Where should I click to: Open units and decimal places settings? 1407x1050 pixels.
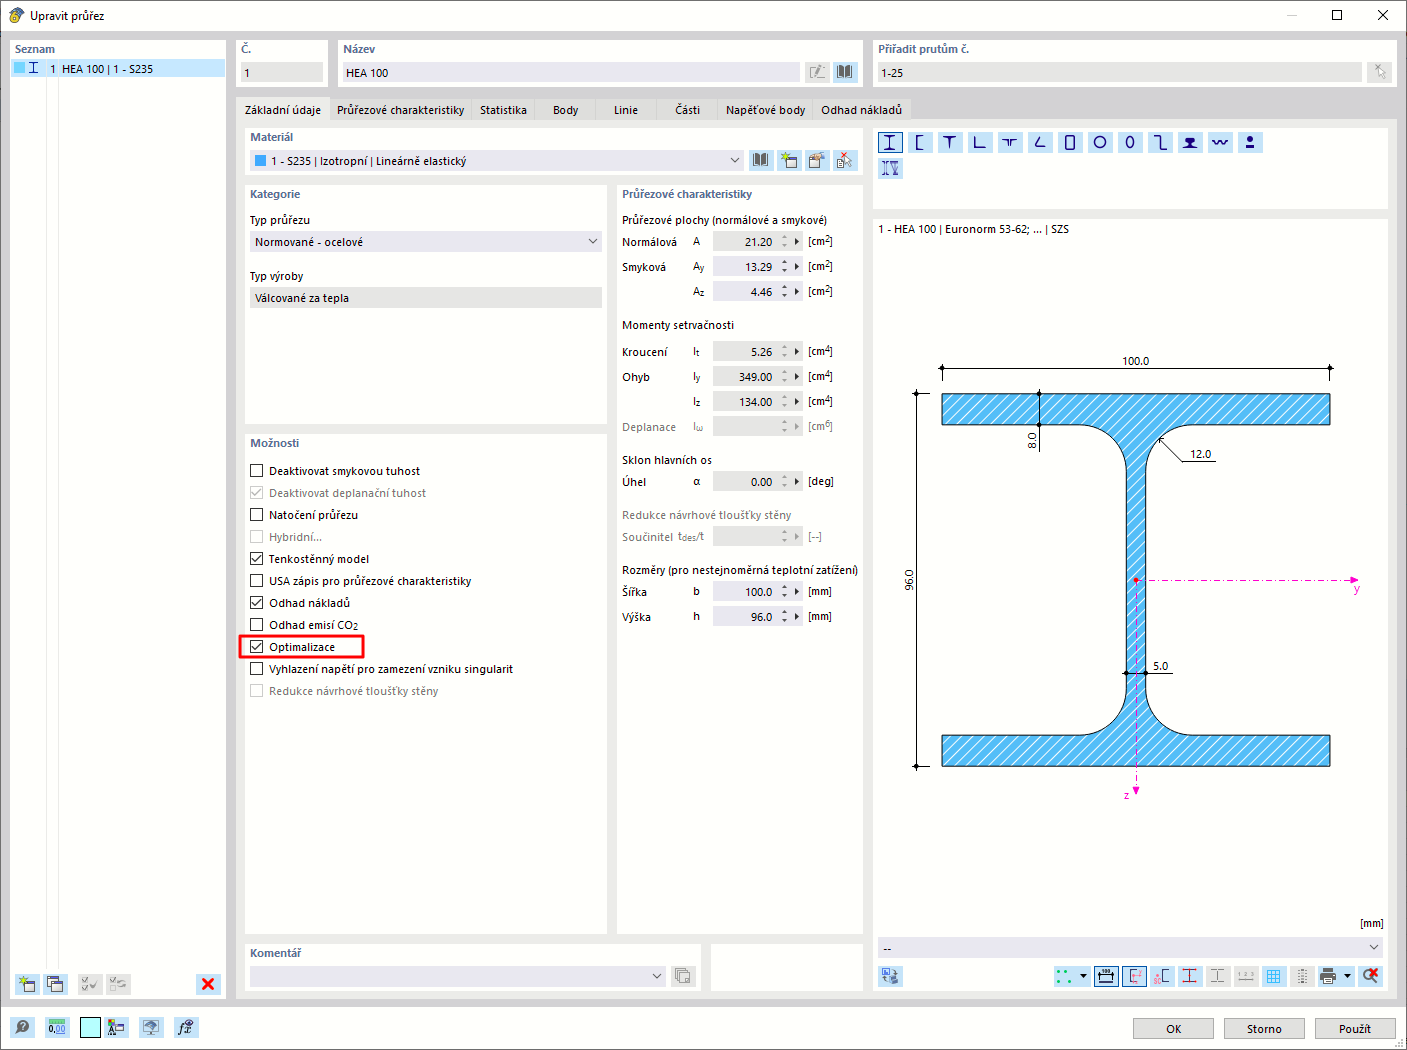[x=57, y=1027]
